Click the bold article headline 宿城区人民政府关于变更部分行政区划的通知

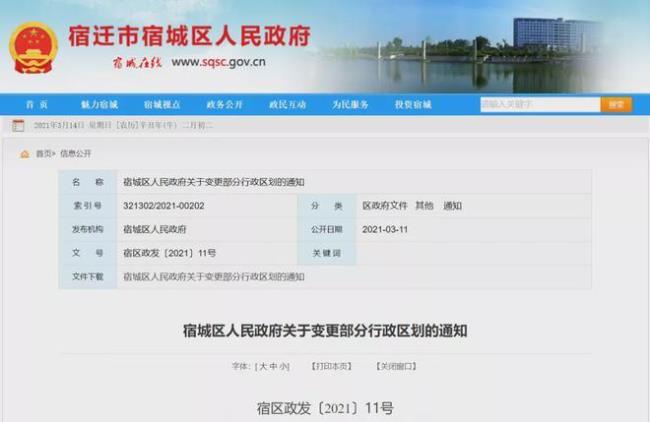(x=325, y=331)
